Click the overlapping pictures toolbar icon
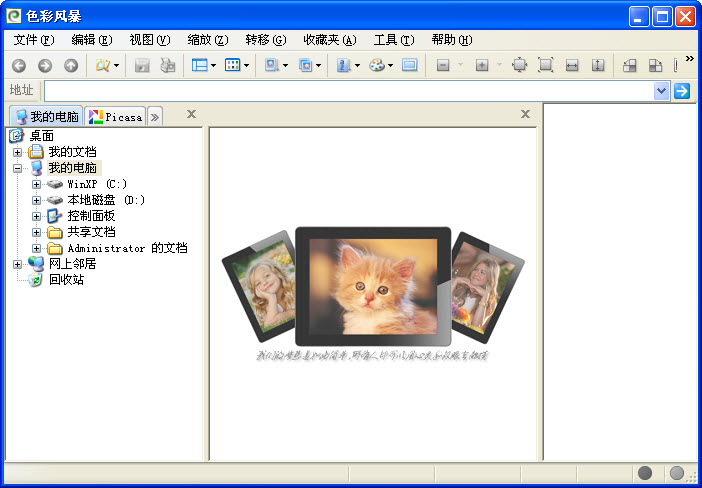702x488 pixels. pyautogui.click(x=305, y=65)
